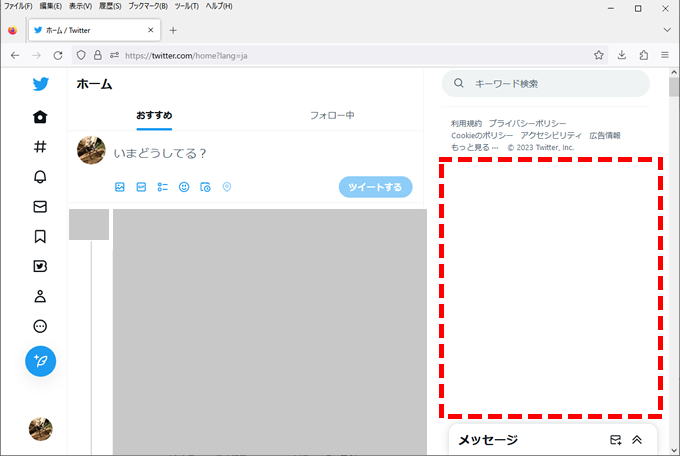Screen dimensions: 680x456
Task: Expand もっと見る footer options
Action: [474, 148]
